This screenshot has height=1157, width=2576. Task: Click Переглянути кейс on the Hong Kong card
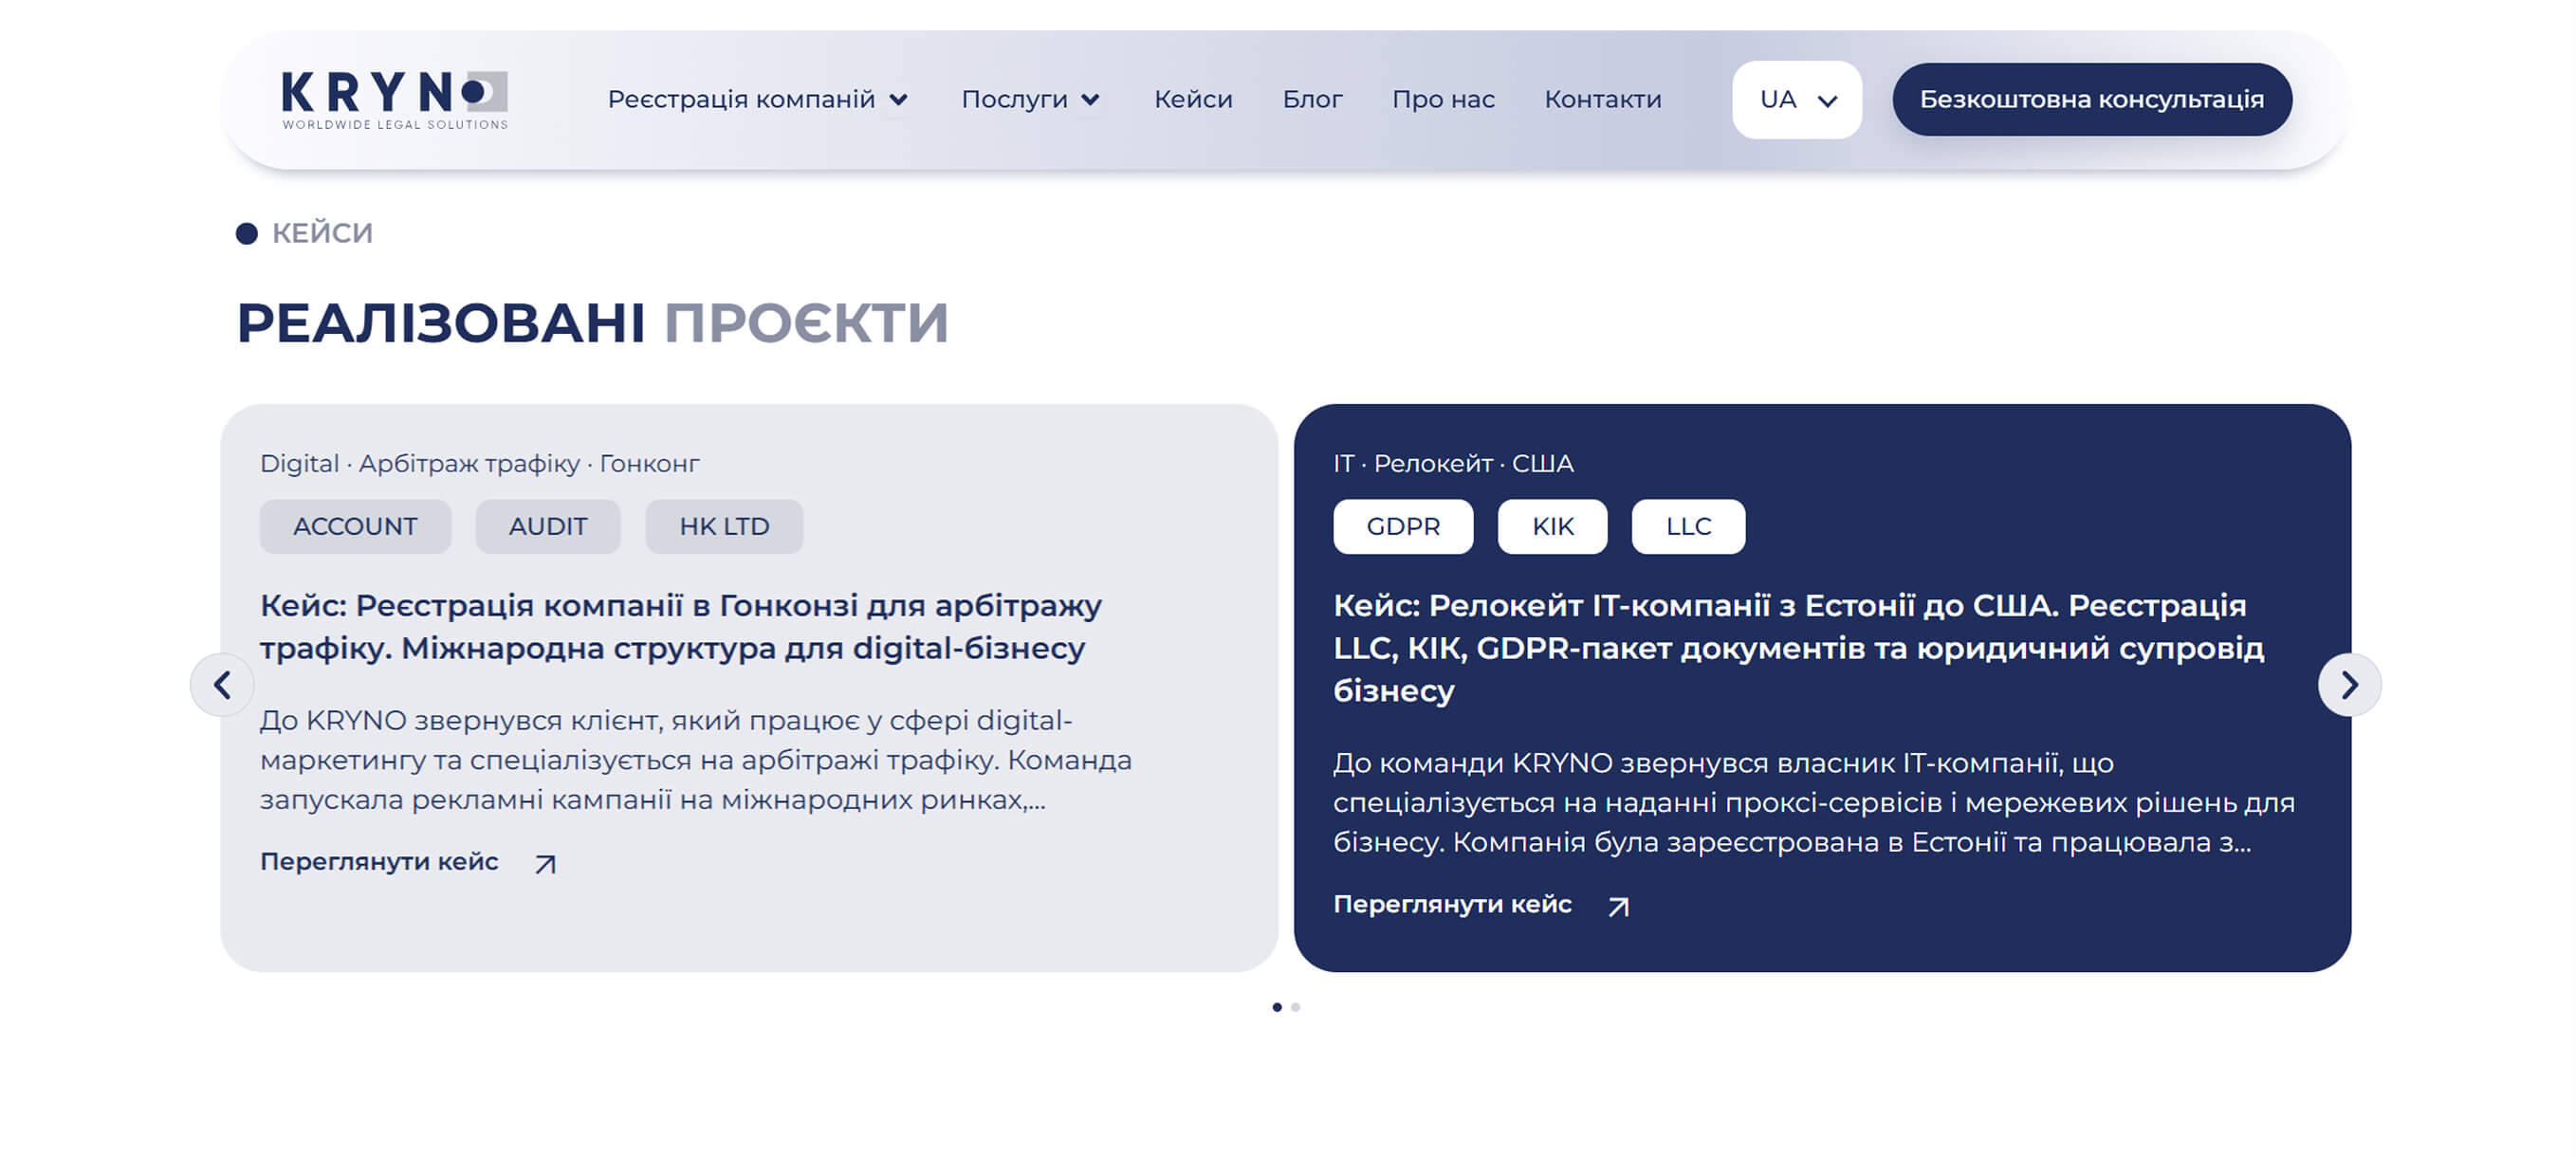pyautogui.click(x=379, y=862)
